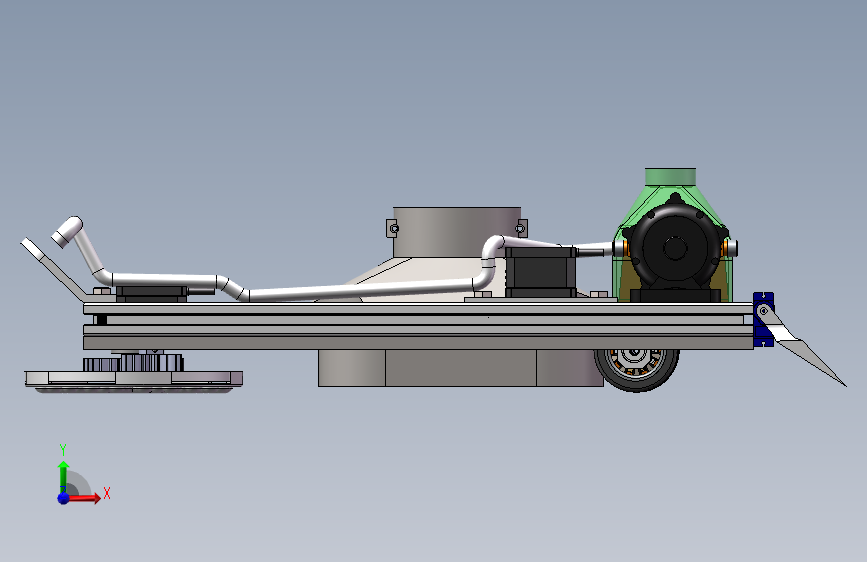Click the blue Z axis ball of the triad
The height and width of the screenshot is (562, 867).
[x=64, y=498]
